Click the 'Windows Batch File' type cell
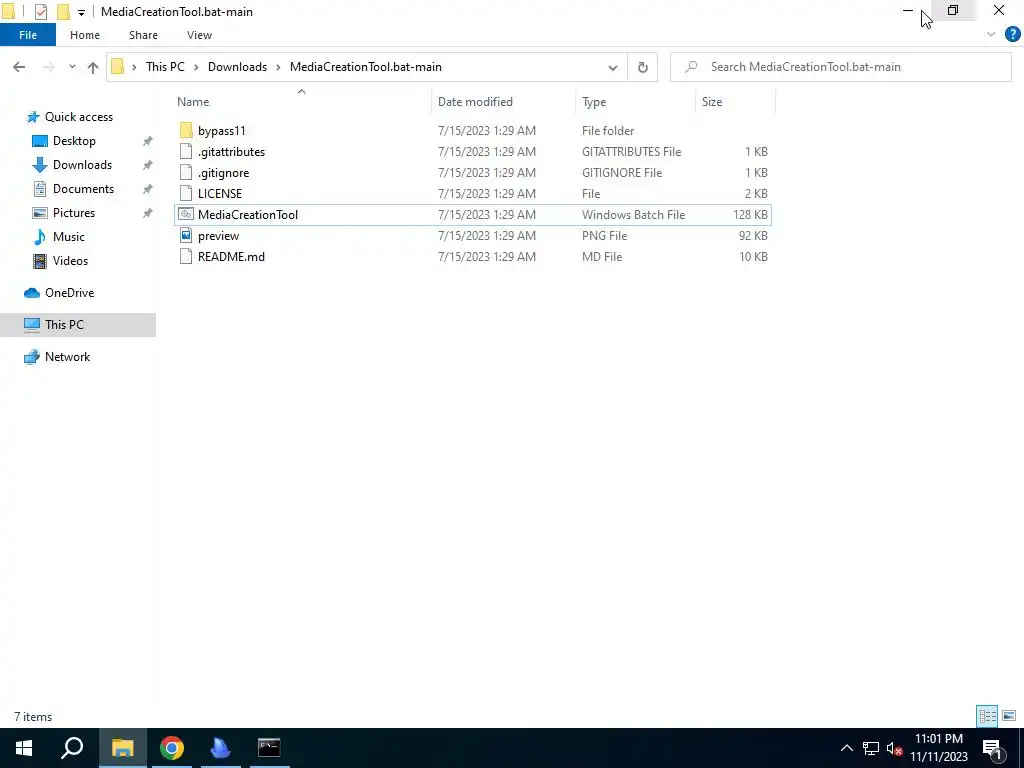 pyautogui.click(x=633, y=214)
